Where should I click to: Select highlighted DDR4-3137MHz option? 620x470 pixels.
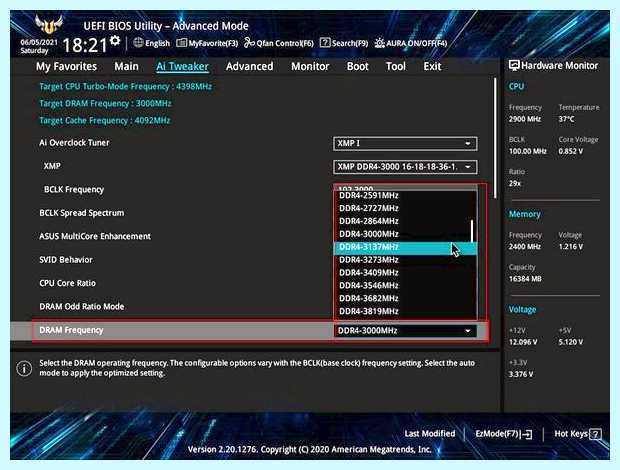pyautogui.click(x=405, y=247)
